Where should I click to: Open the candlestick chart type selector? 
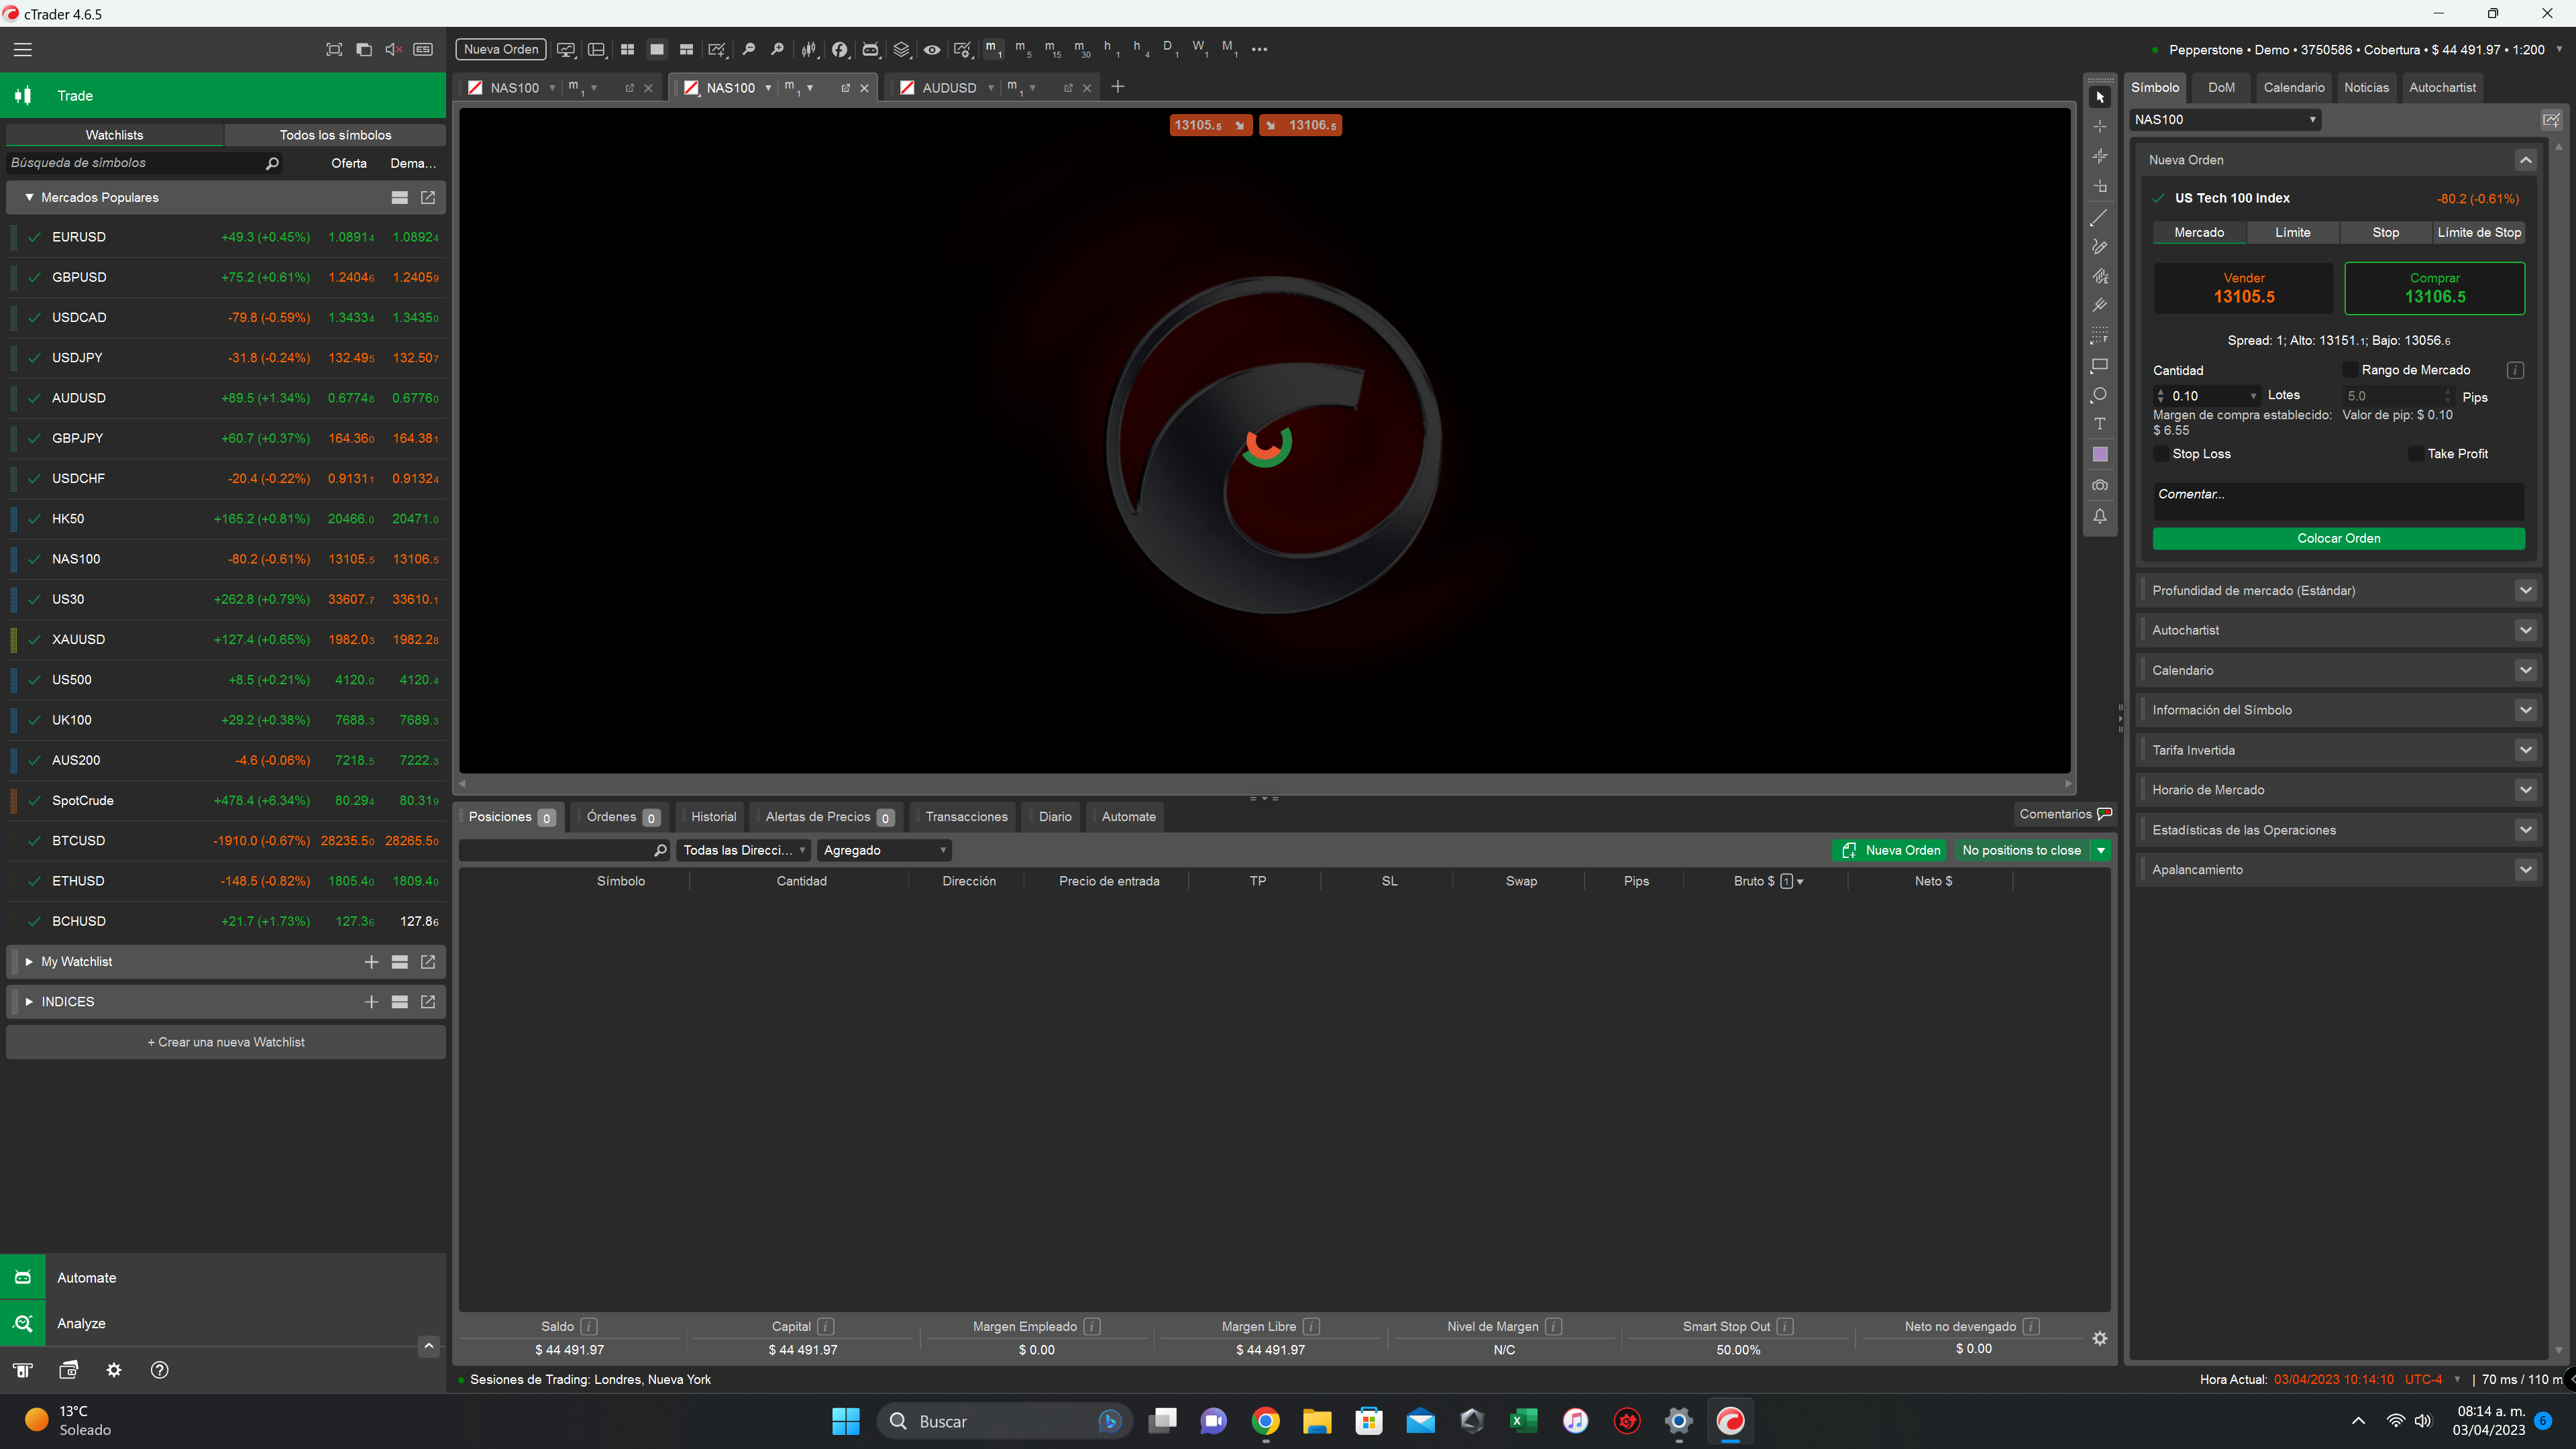(809, 49)
